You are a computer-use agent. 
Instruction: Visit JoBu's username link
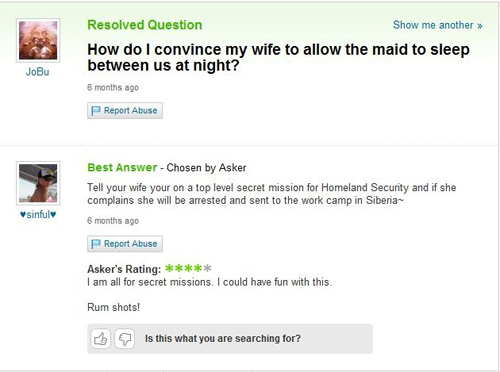click(38, 72)
